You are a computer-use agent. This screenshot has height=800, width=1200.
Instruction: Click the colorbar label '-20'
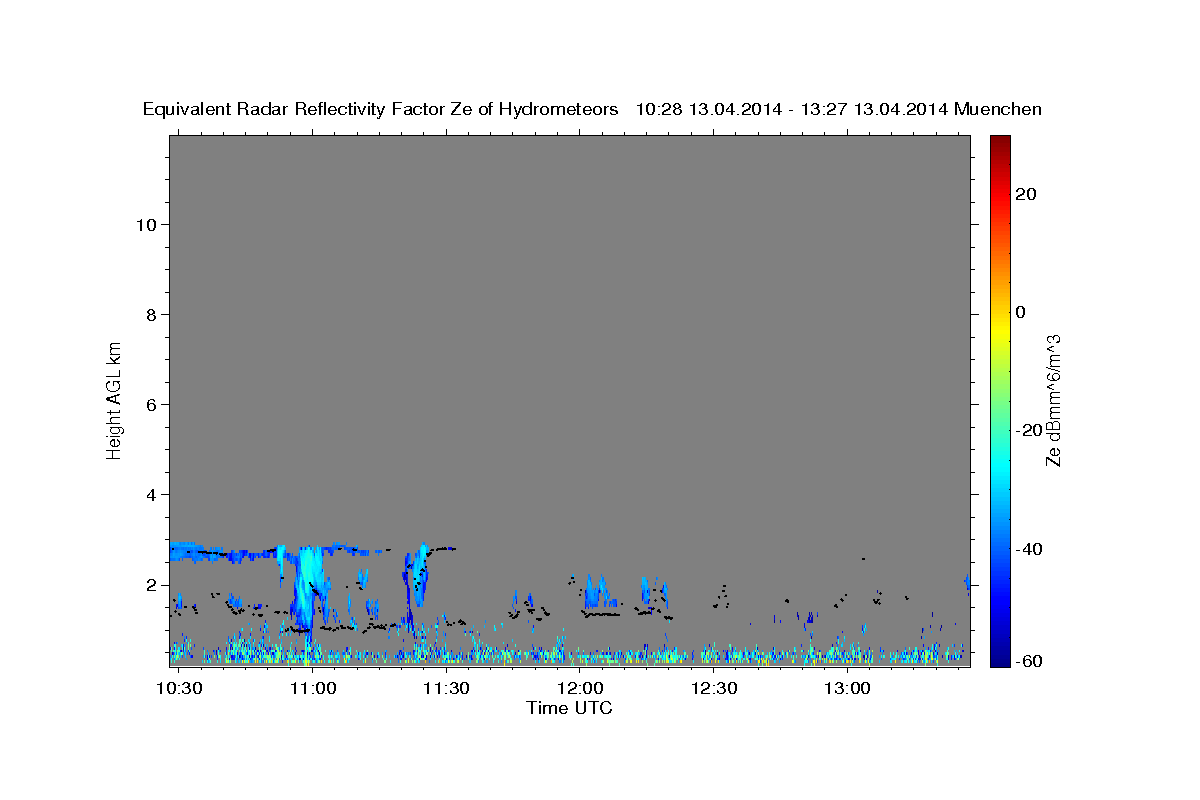[x=1029, y=430]
